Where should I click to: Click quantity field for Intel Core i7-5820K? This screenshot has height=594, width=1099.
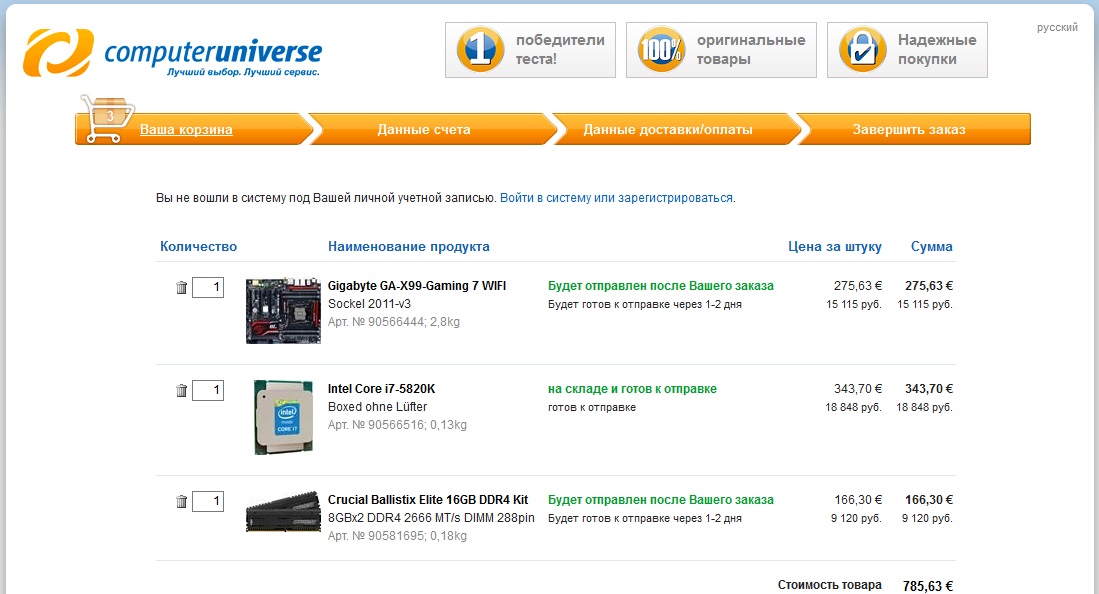coord(208,391)
